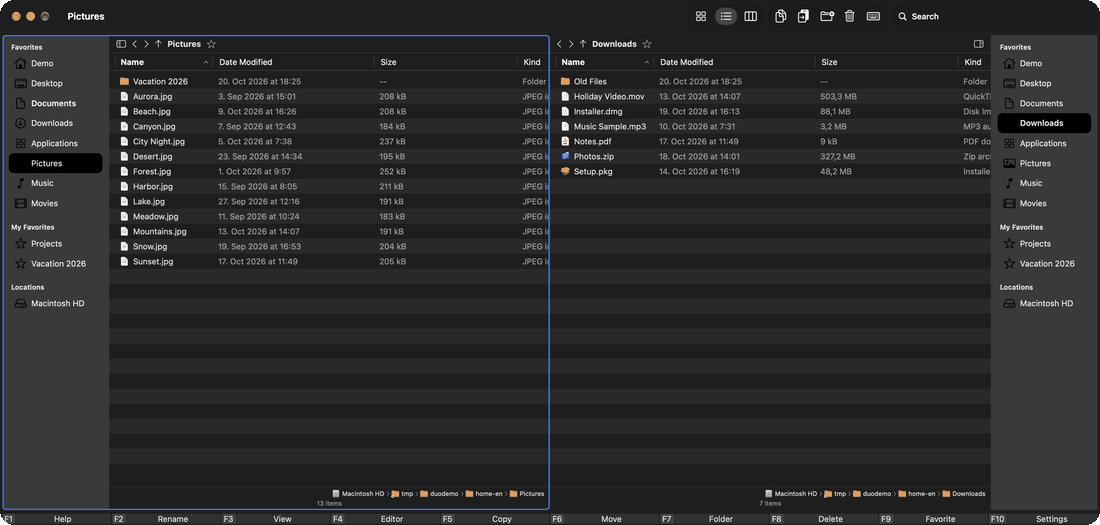Open Macintosh HD in right sidebar
Screen dimensions: 1100x525
(x=1045, y=303)
